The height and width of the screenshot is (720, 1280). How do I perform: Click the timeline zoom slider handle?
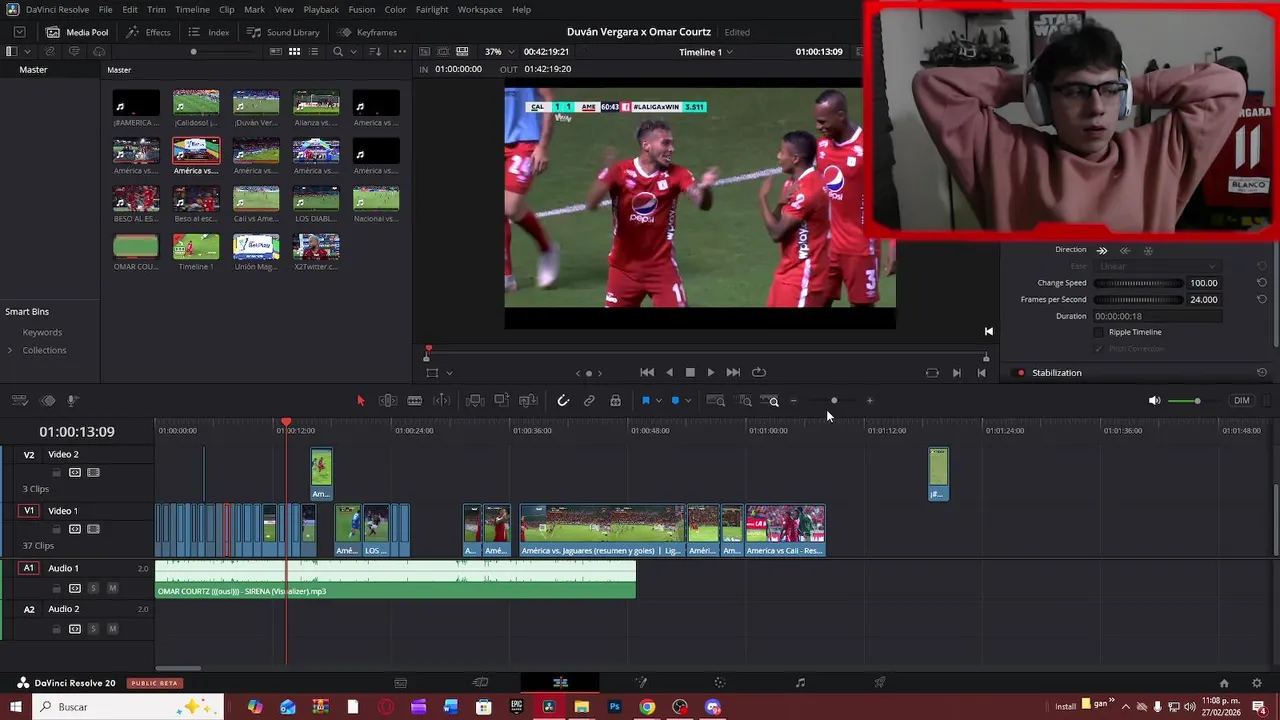pyautogui.click(x=834, y=401)
